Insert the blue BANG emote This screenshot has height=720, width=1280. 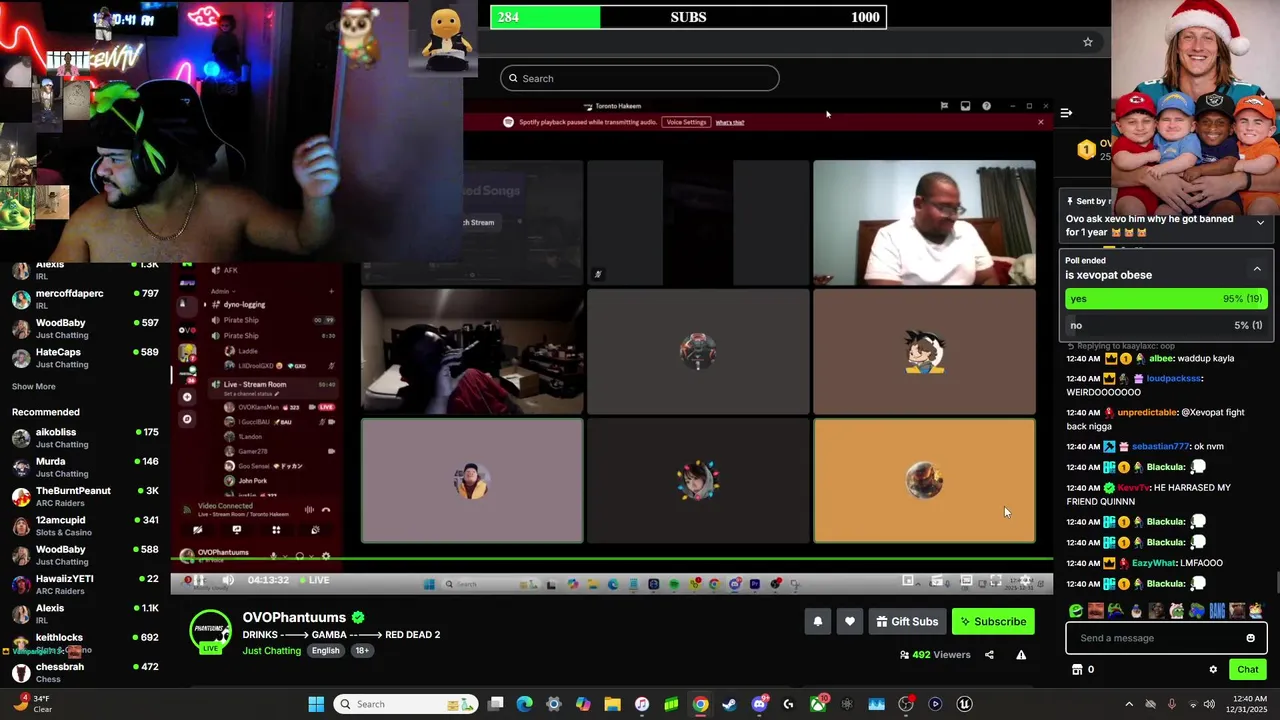[x=1217, y=611]
